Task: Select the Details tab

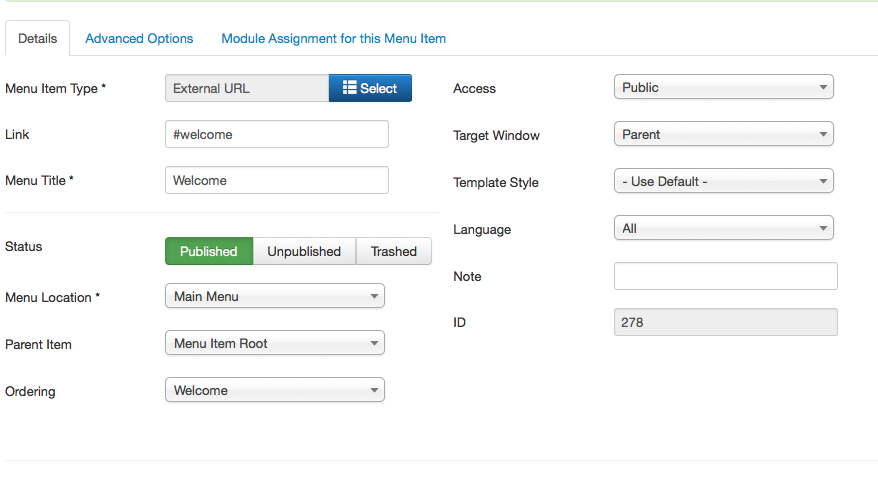Action: tap(38, 38)
